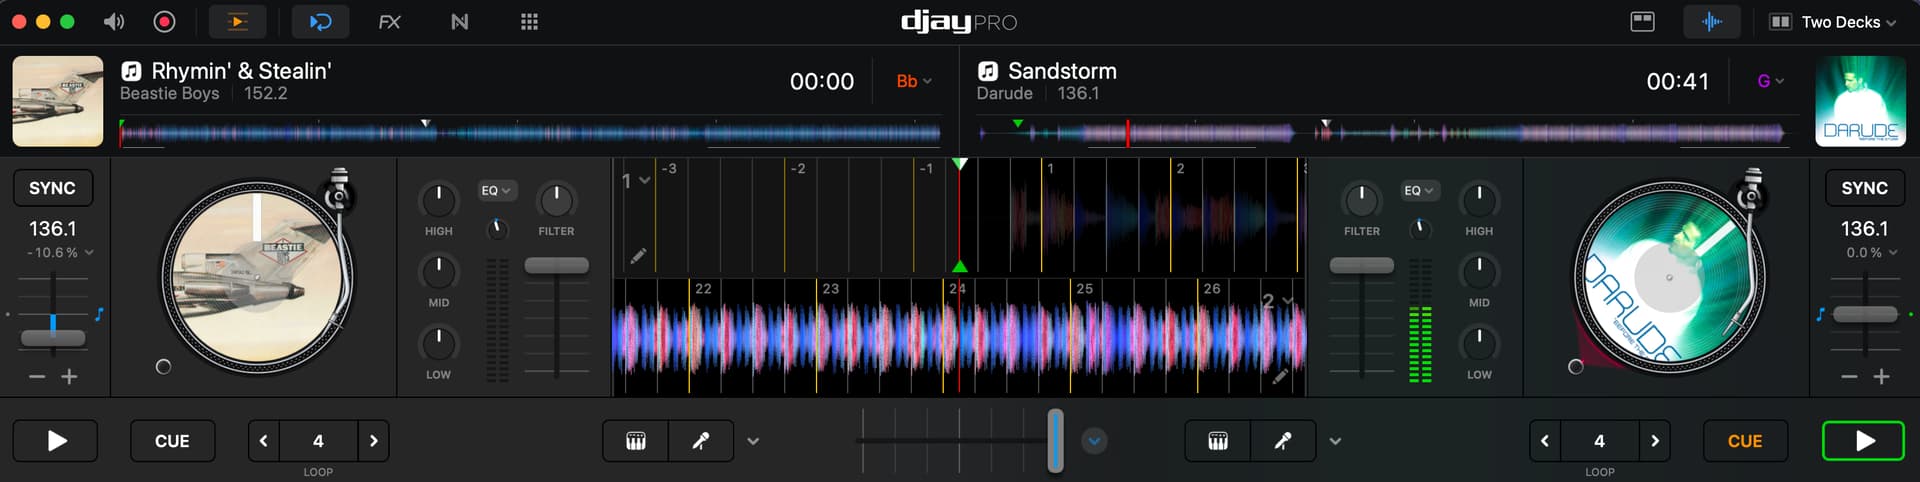Open the left deck piano keys pad
The height and width of the screenshot is (482, 1920).
coord(636,441)
